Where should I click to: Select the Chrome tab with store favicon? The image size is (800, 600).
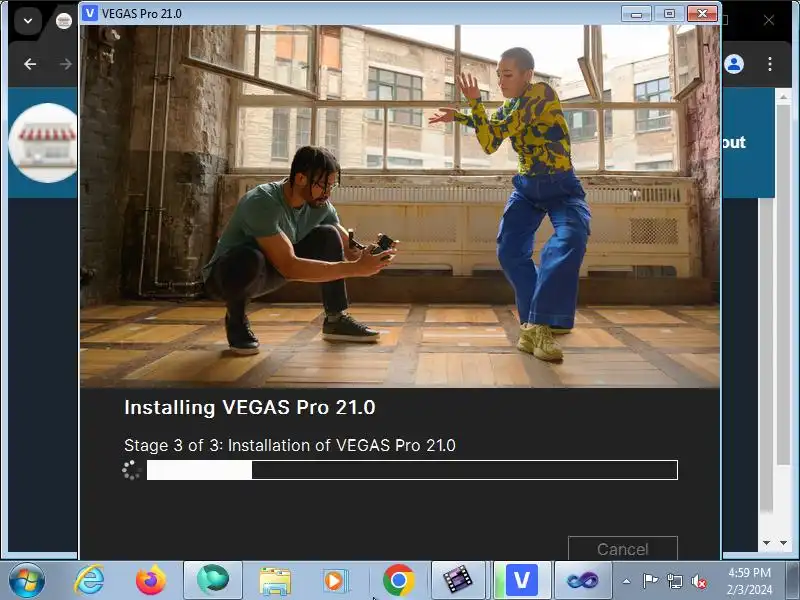[63, 21]
